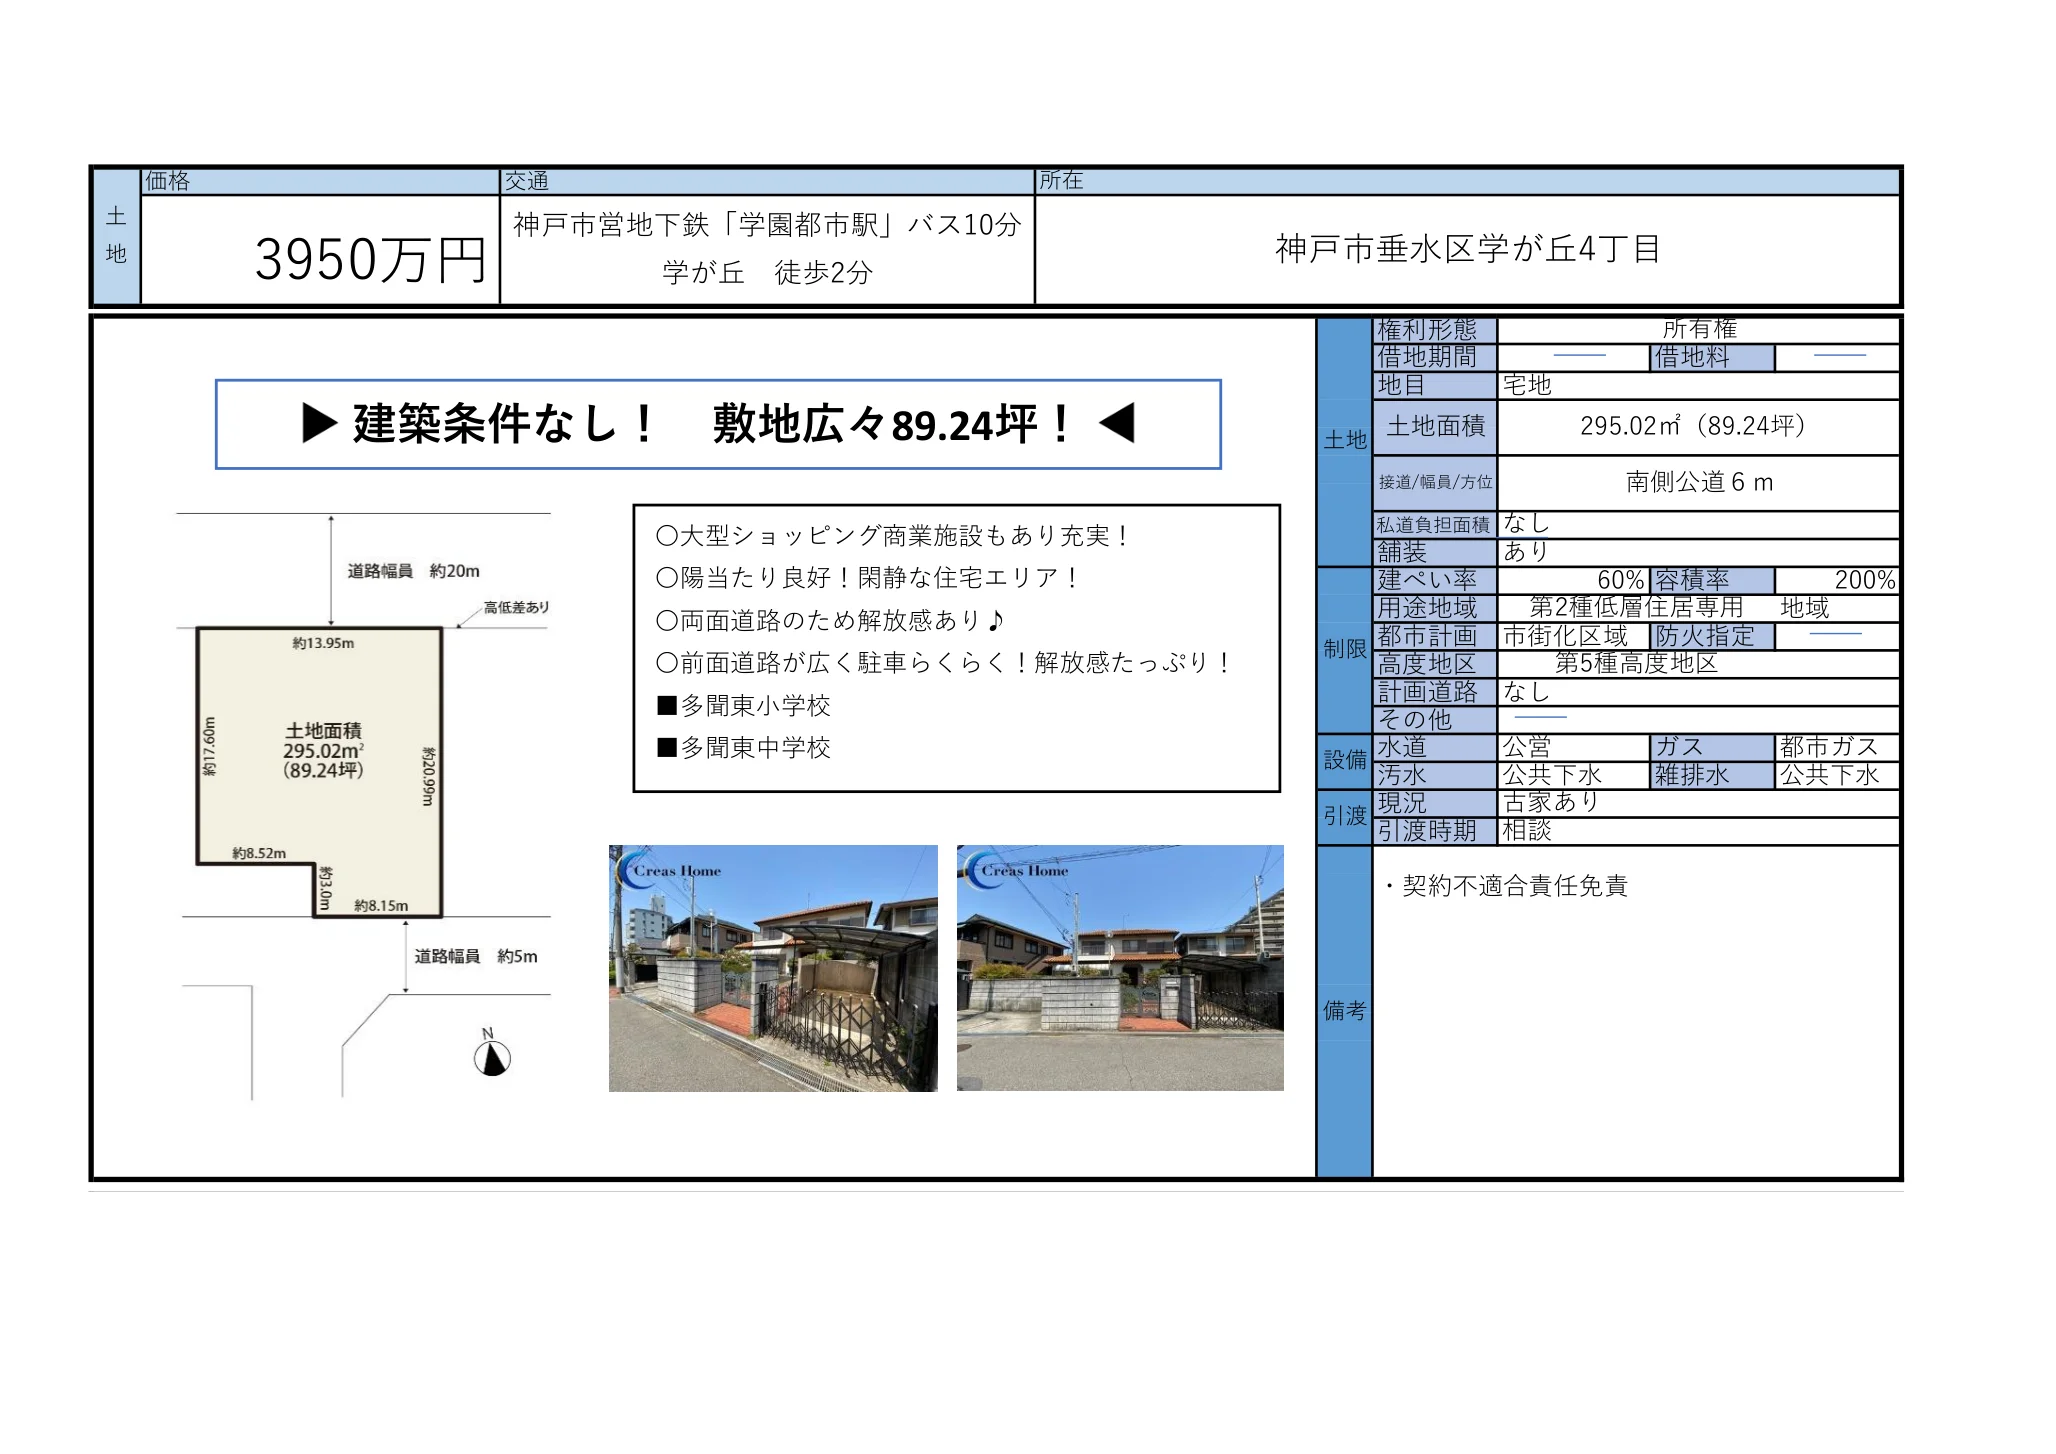Click the 所有権 value cell
Screen dimensions: 2056x1454
point(1698,330)
